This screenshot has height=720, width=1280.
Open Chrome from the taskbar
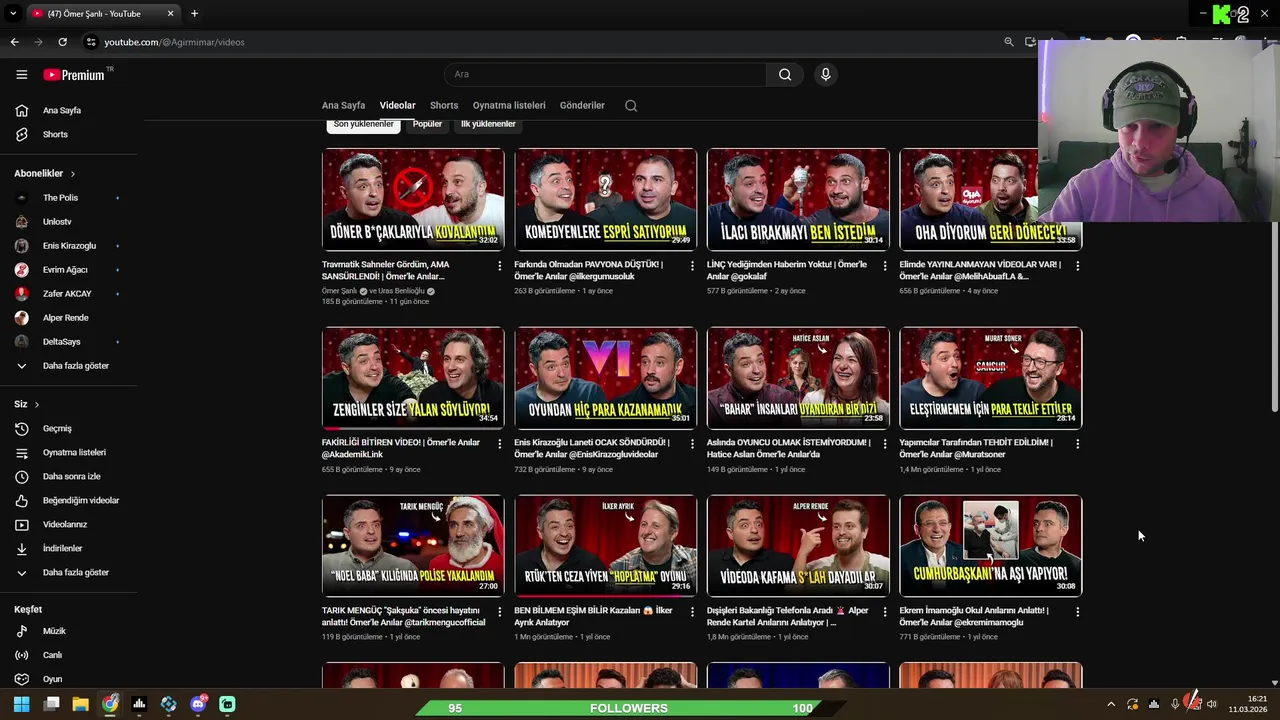click(110, 704)
